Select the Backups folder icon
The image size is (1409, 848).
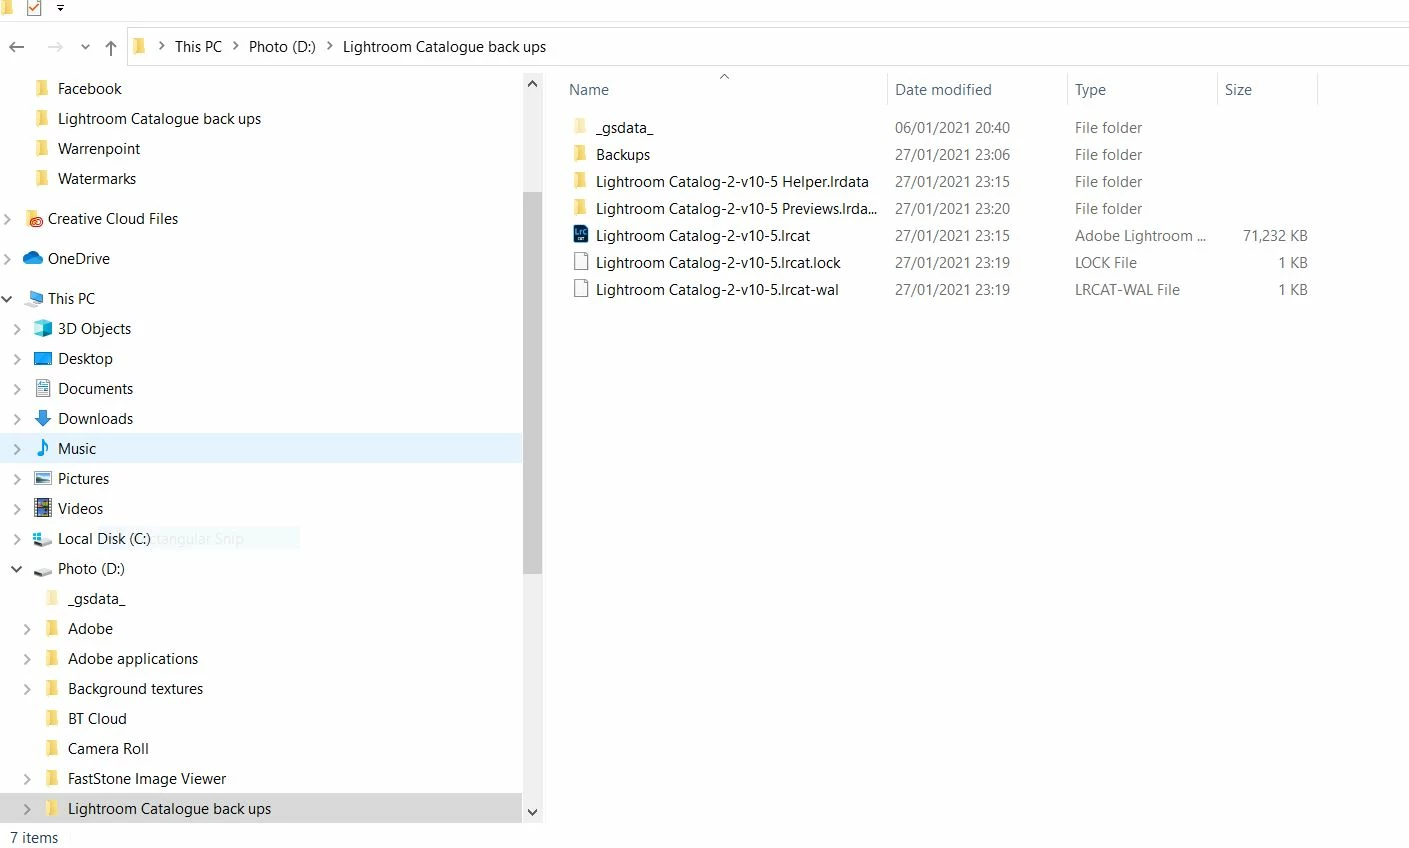pos(580,154)
